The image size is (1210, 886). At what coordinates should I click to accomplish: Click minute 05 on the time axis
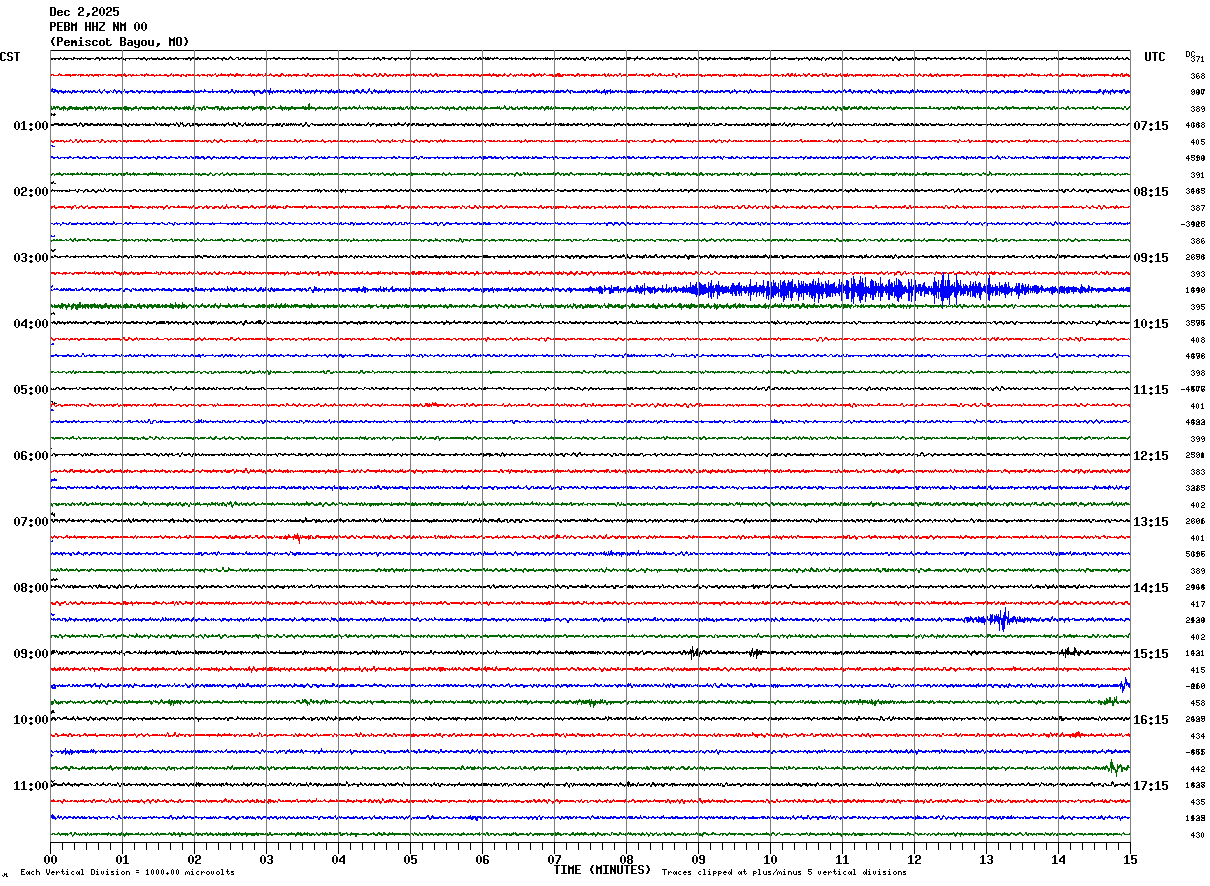point(411,859)
